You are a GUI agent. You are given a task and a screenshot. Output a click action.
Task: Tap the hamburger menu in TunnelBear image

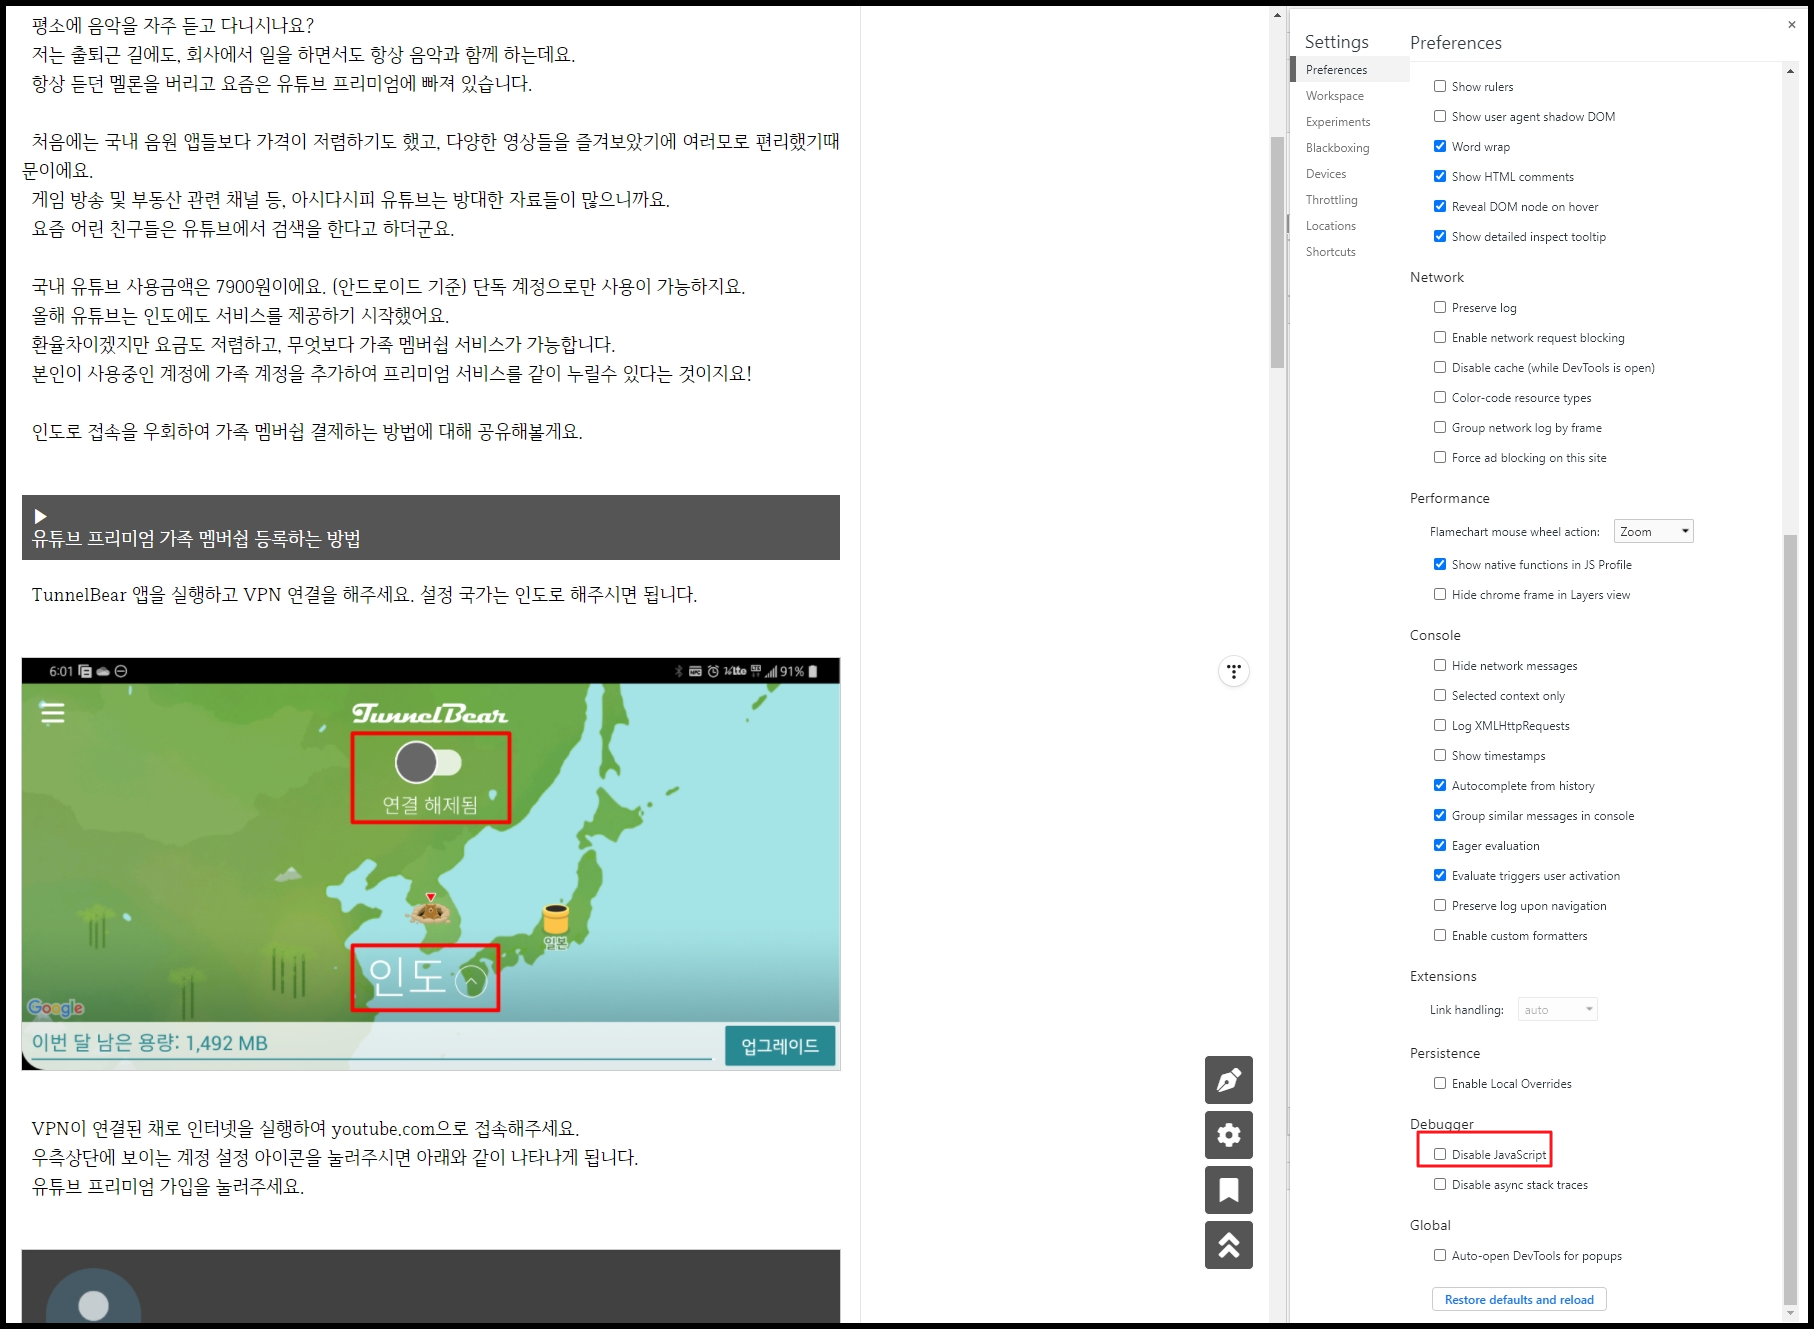pyautogui.click(x=52, y=712)
